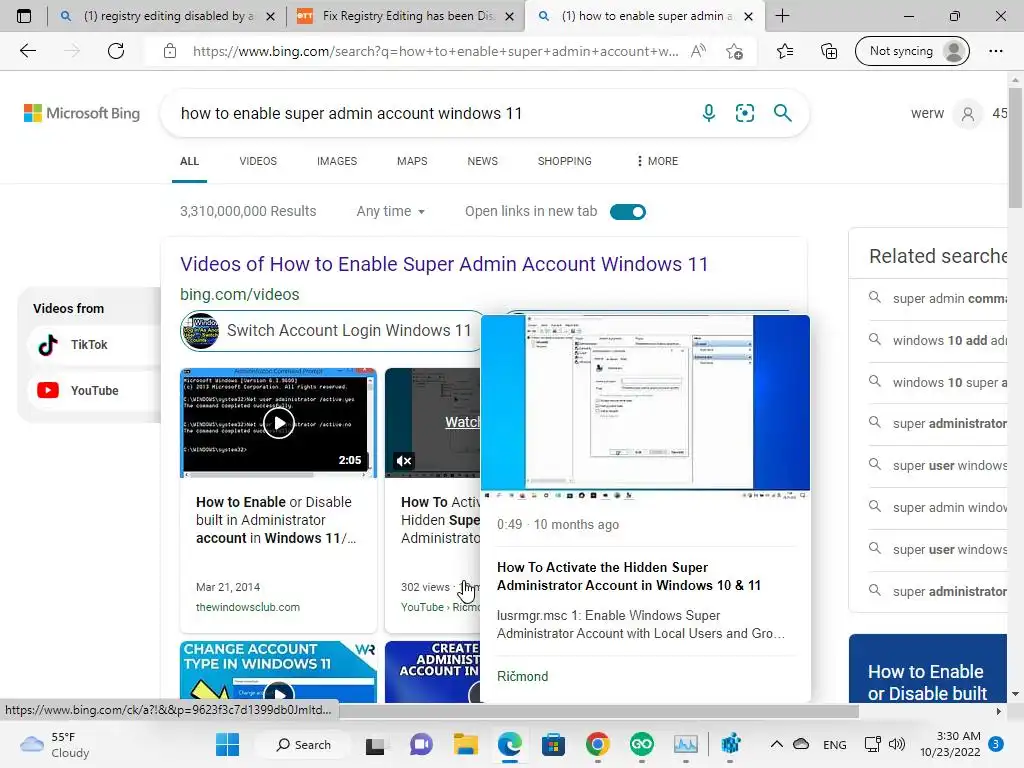Filter videos from TikTok
1024x768 pixels.
(x=91, y=345)
